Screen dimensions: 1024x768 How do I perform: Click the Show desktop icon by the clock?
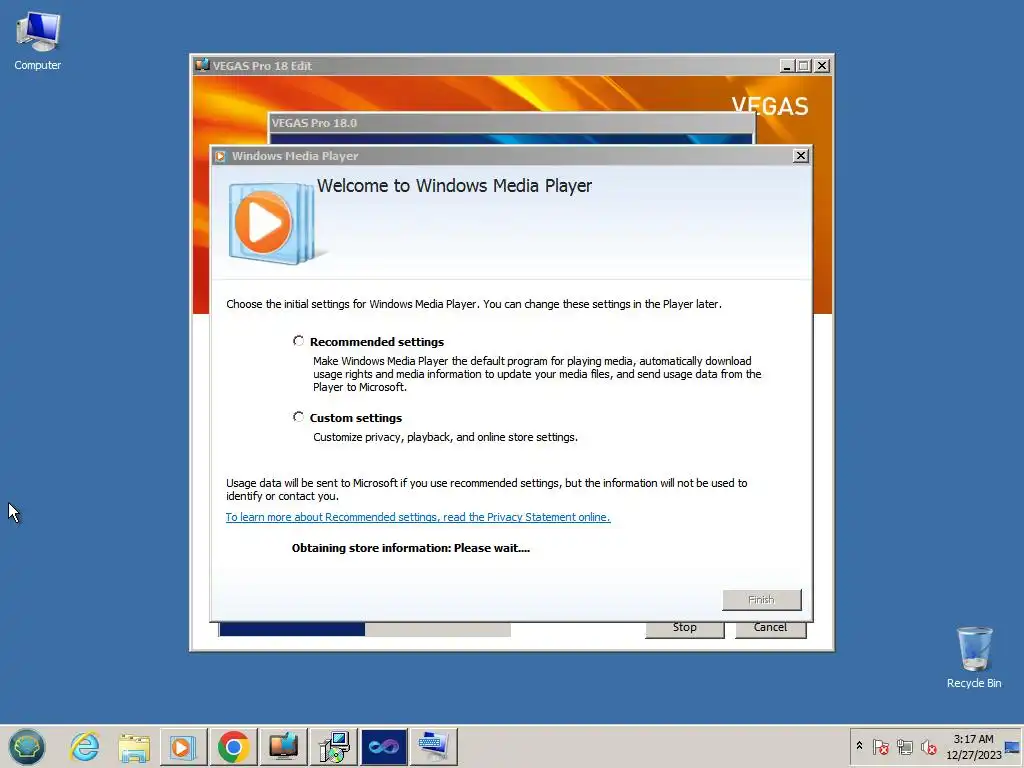(x=1013, y=747)
